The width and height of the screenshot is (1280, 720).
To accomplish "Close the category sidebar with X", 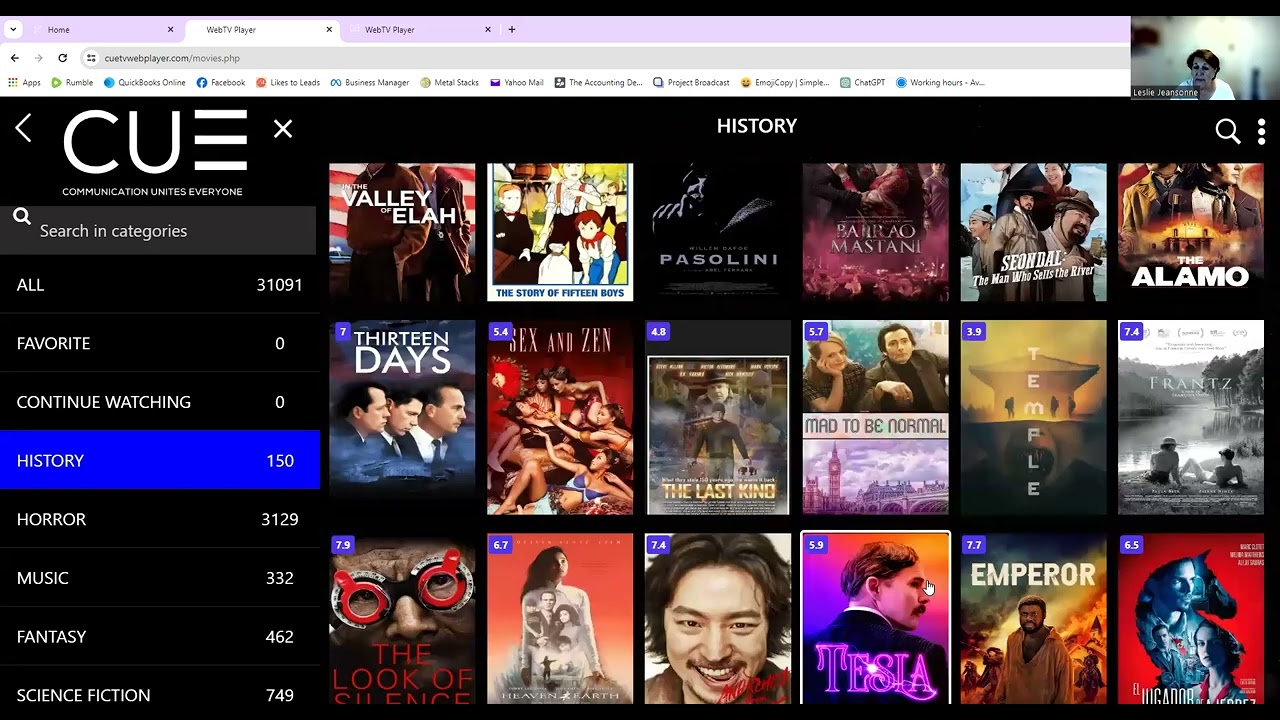I will [283, 128].
